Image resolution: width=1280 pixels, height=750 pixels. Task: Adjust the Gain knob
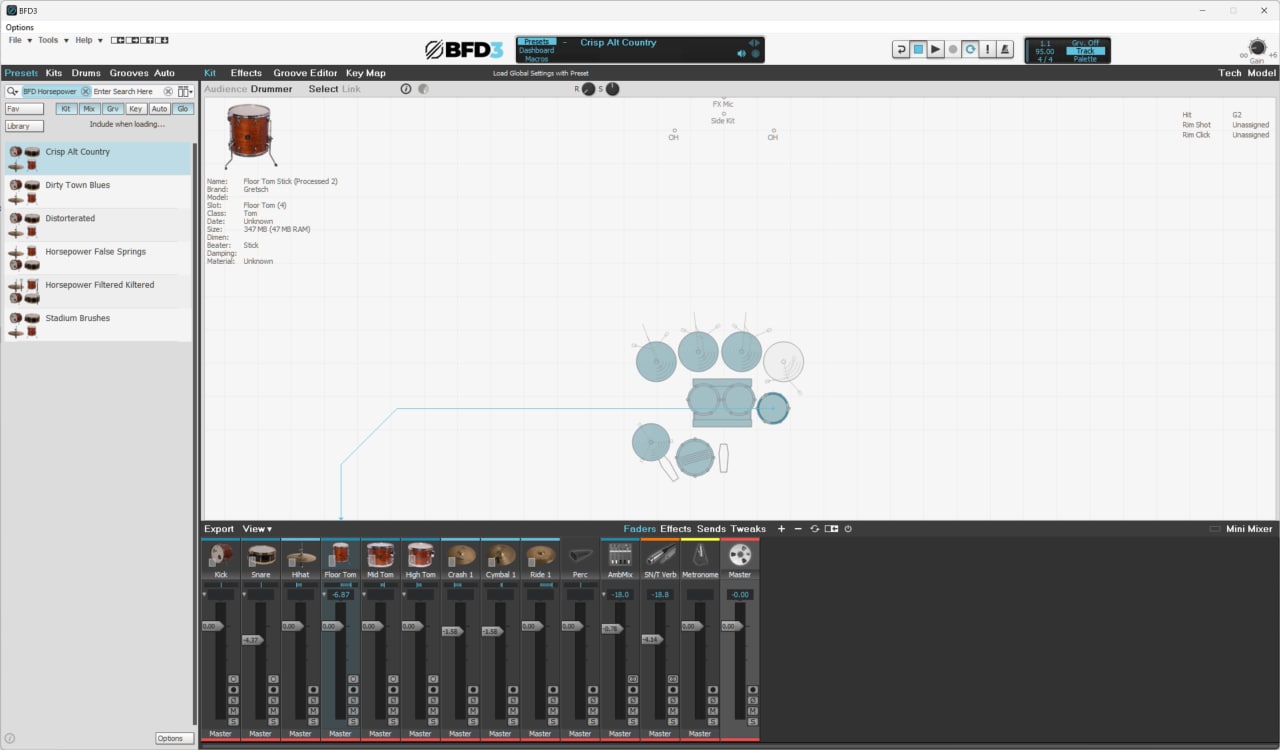coord(1257,47)
